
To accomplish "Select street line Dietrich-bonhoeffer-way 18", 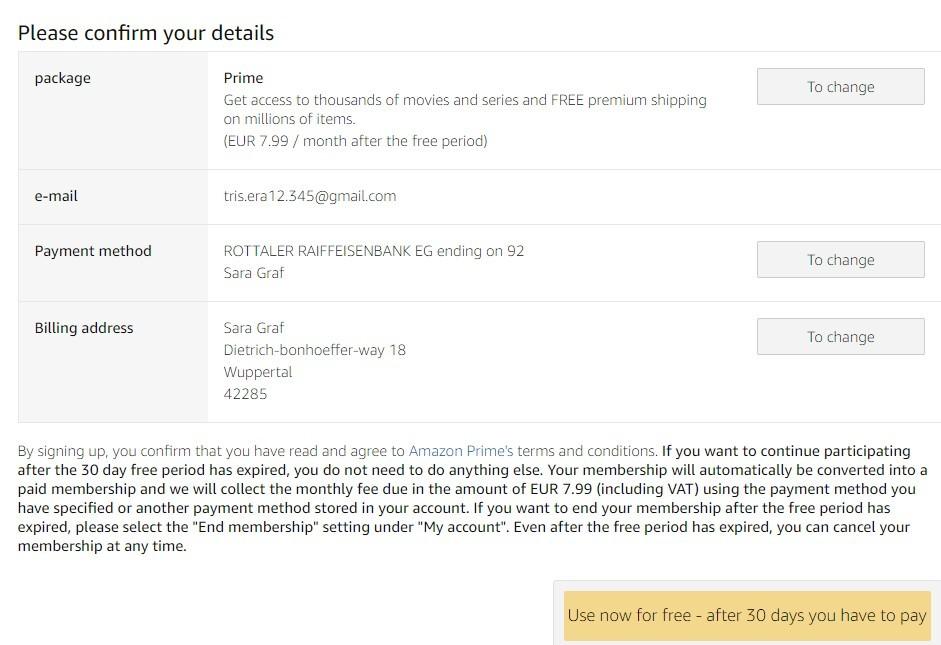I will pos(314,350).
